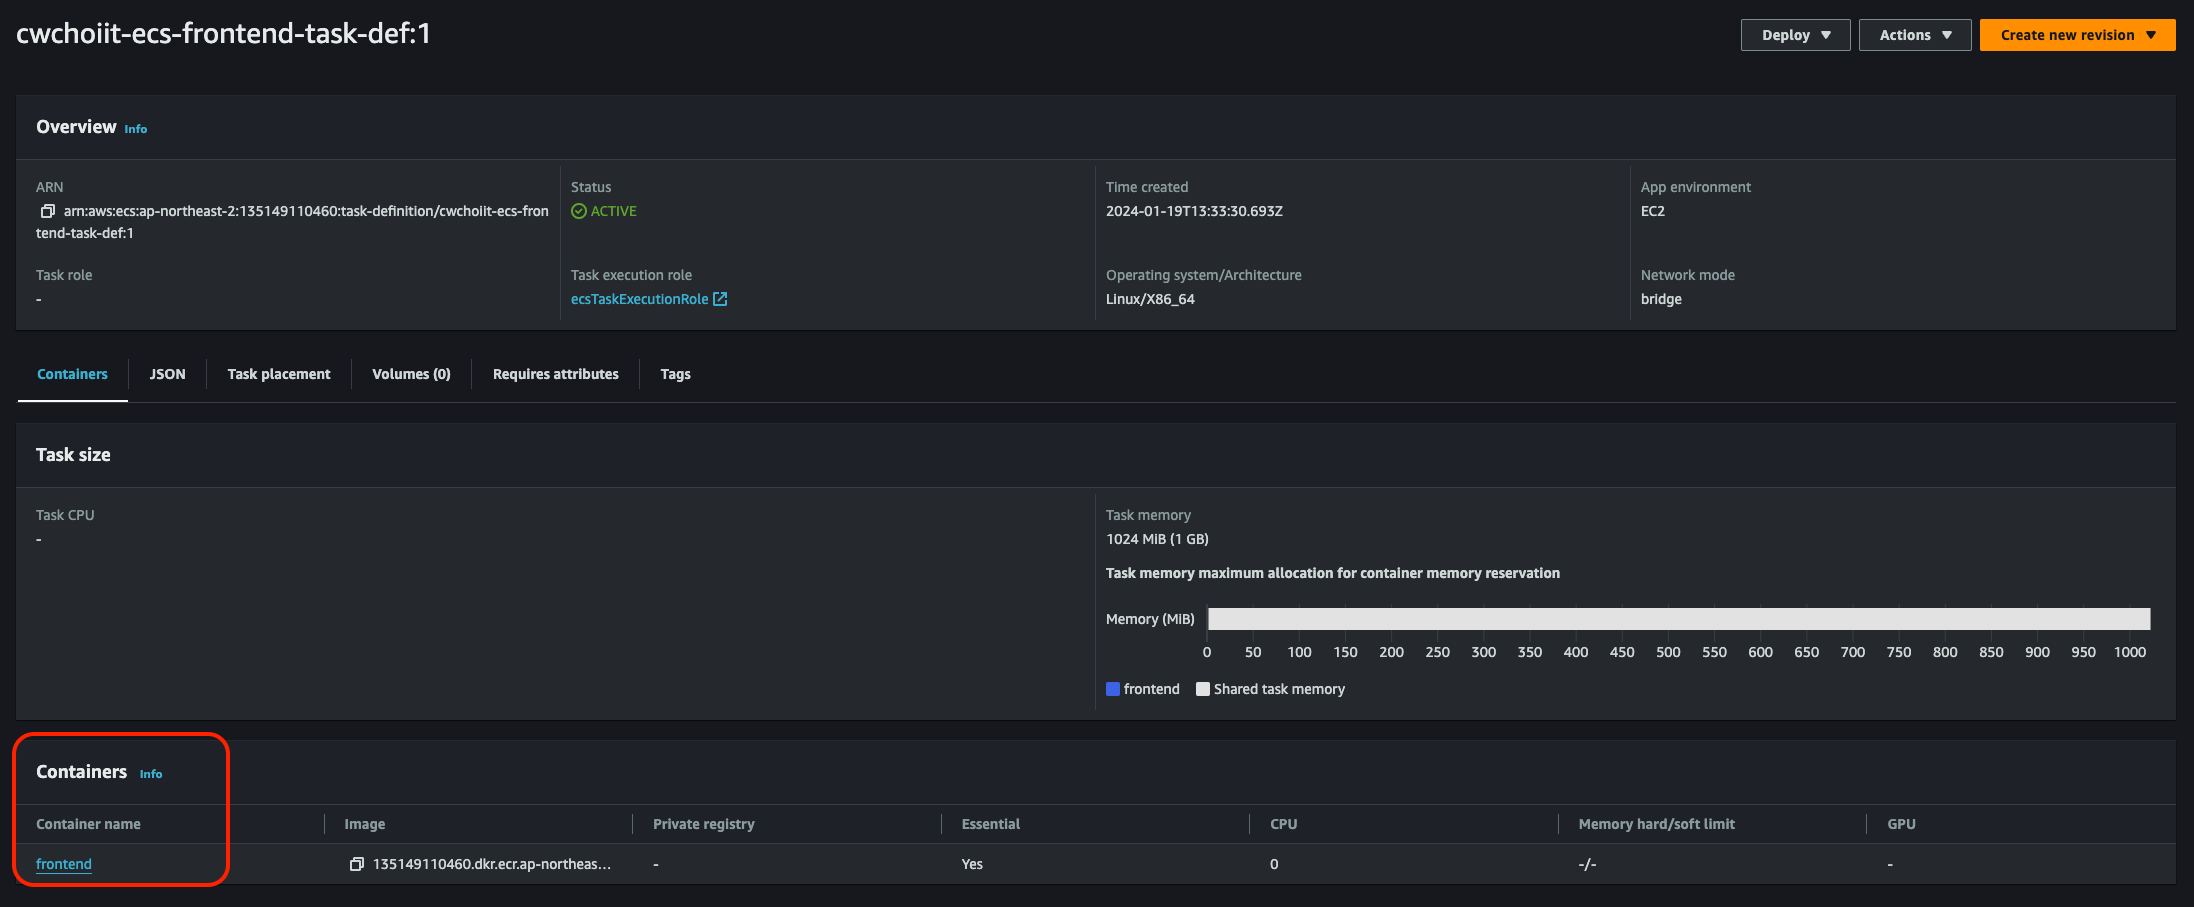This screenshot has width=2194, height=907.
Task: Open the Tags tab
Action: tap(675, 374)
